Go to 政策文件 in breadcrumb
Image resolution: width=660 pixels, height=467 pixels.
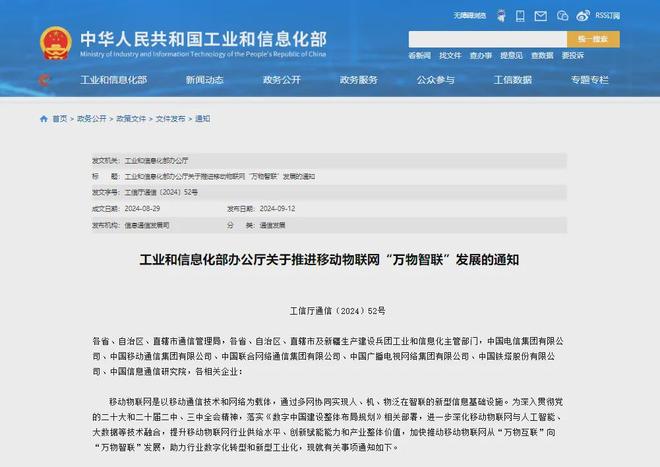(131, 119)
